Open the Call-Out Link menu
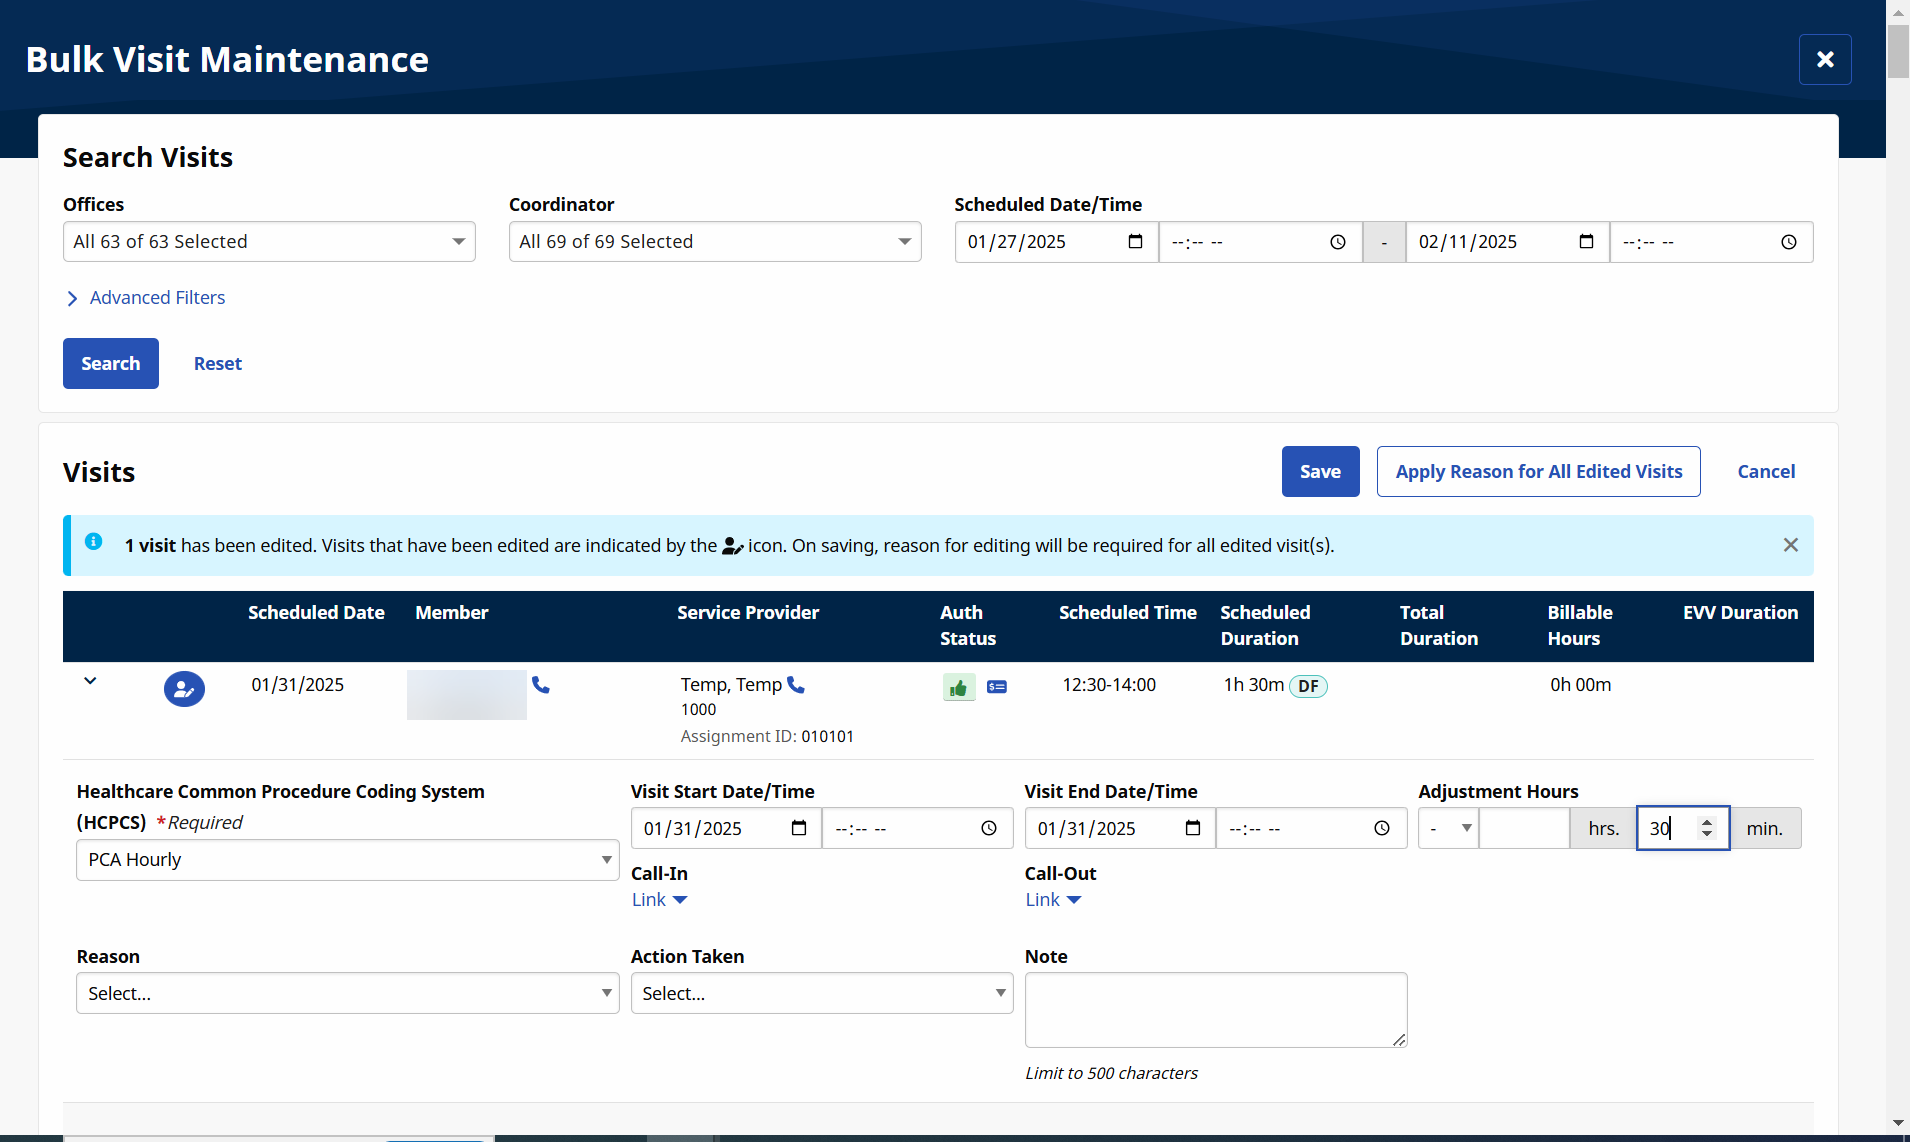Screen dimensions: 1910x1142 pos(1053,900)
